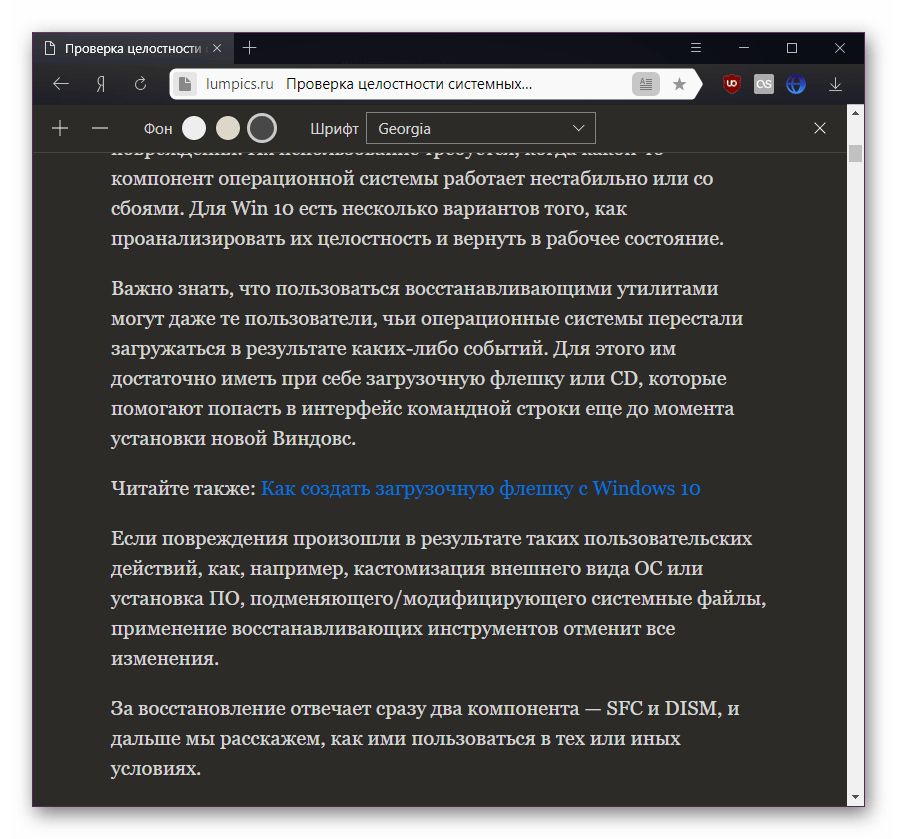897x839 pixels.
Task: Open Yandex home page button
Action: [101, 85]
